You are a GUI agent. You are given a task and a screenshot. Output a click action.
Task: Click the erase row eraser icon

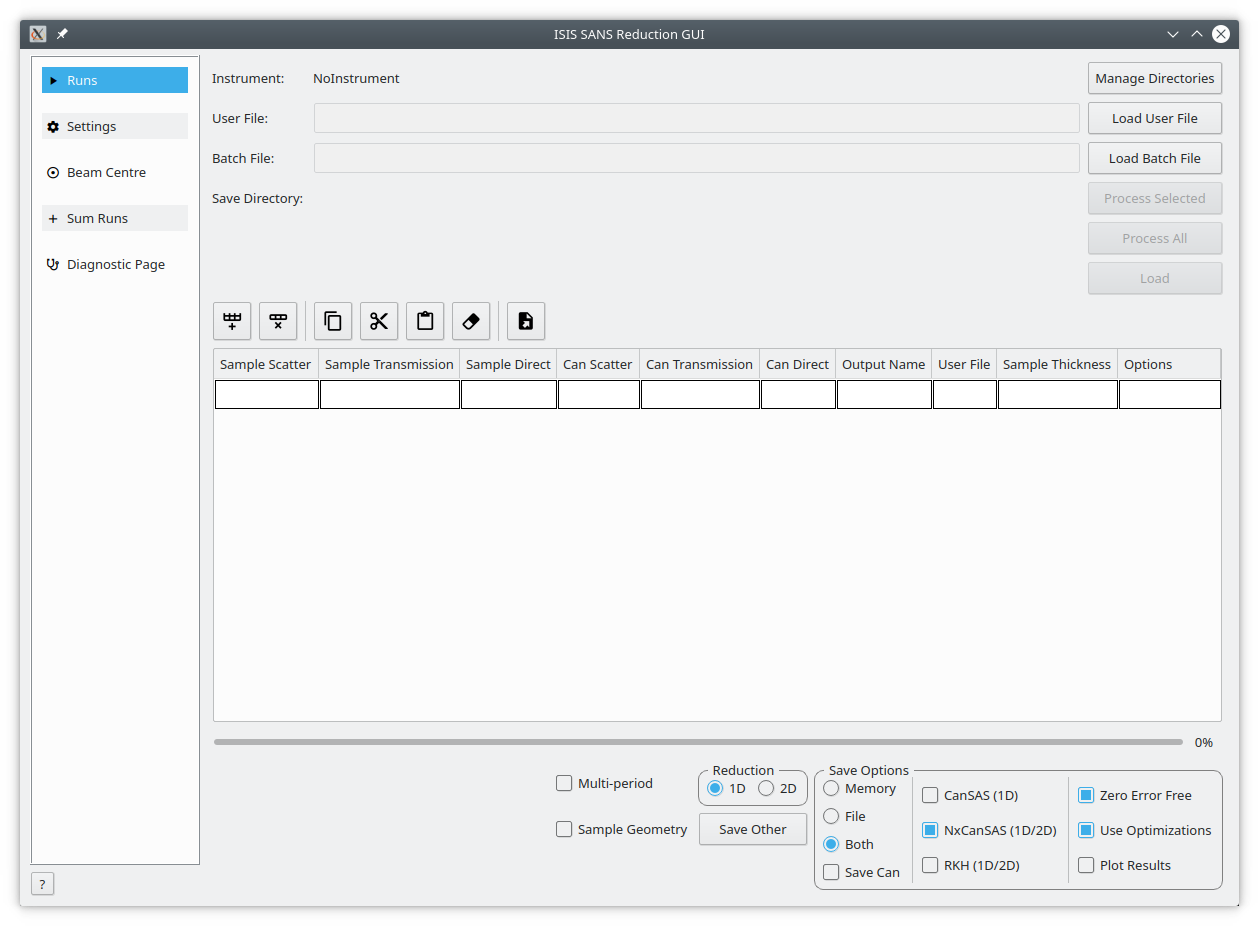point(470,321)
